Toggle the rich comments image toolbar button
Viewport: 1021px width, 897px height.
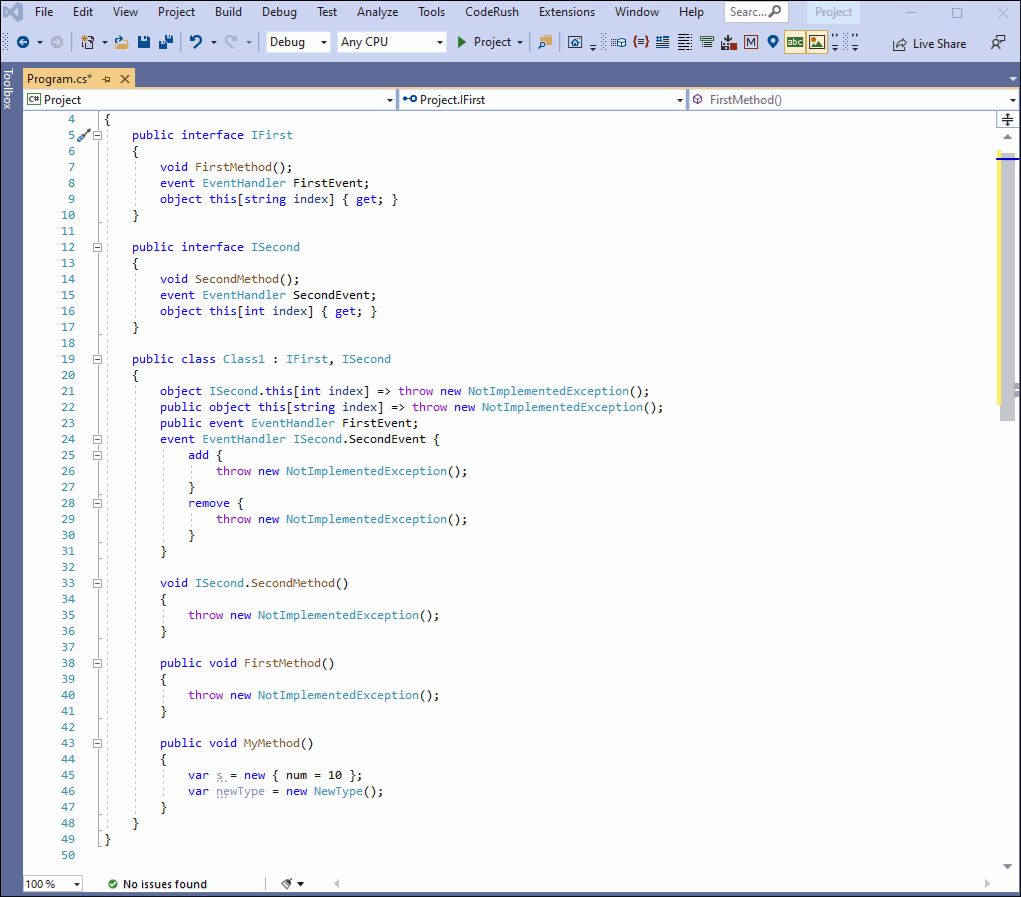(x=815, y=42)
